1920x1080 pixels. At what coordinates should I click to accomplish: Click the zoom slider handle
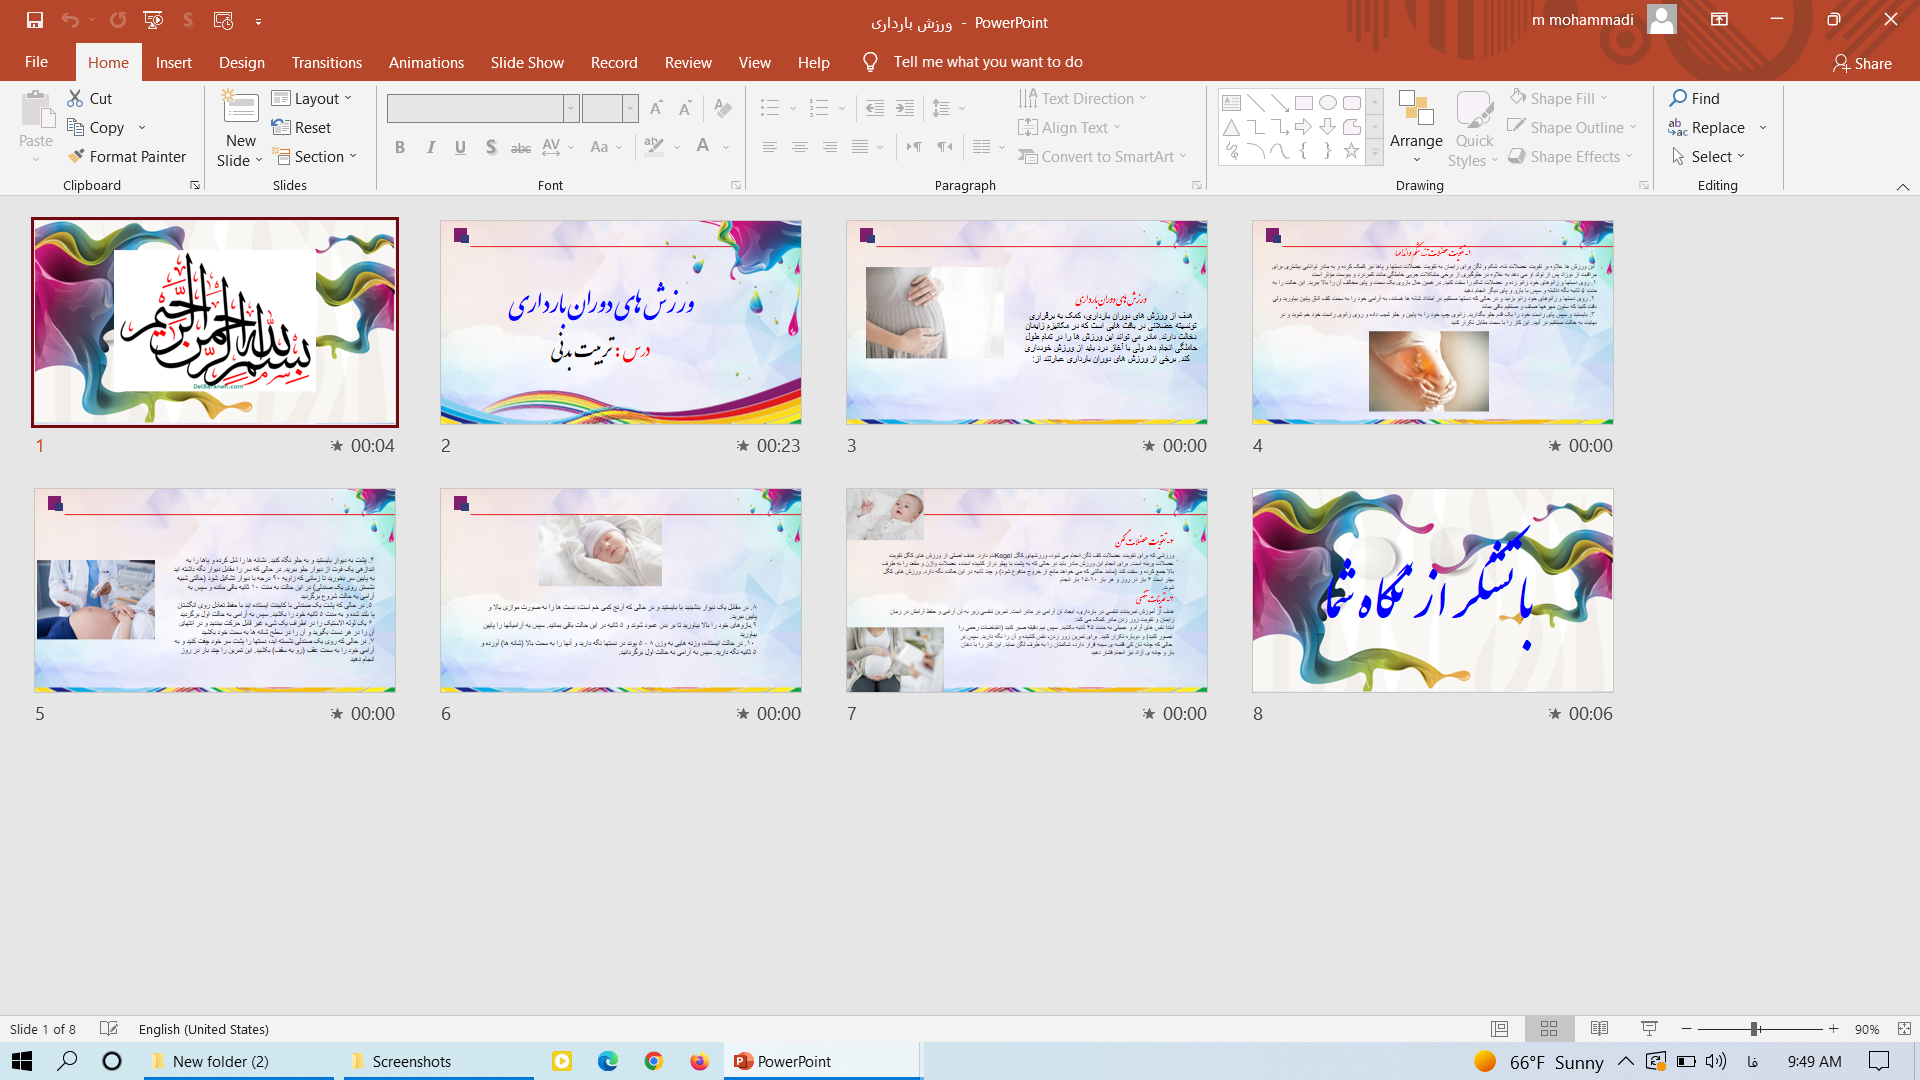tap(1754, 1029)
